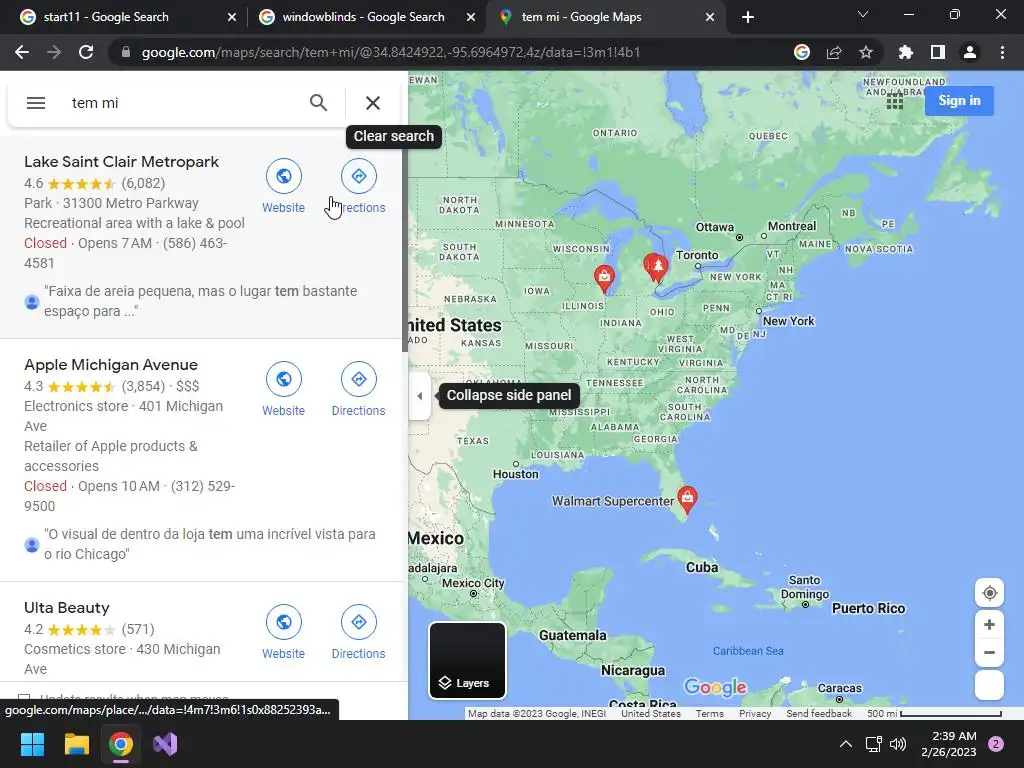Share this page from address bar
1024x768 pixels.
click(x=834, y=52)
